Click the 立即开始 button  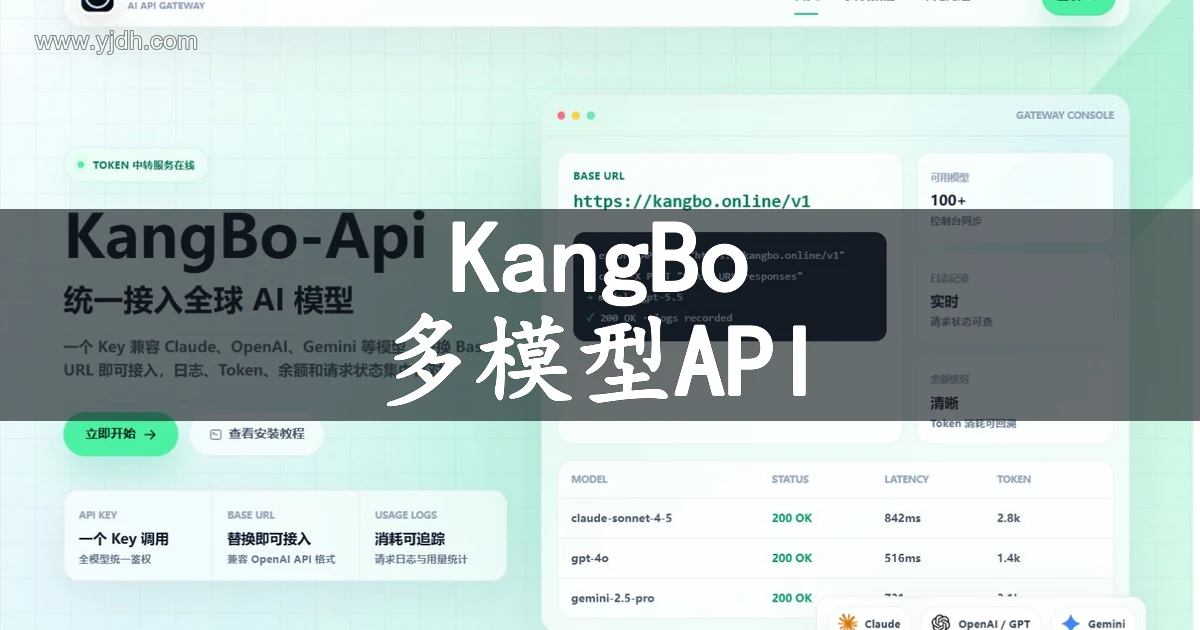[x=121, y=434]
